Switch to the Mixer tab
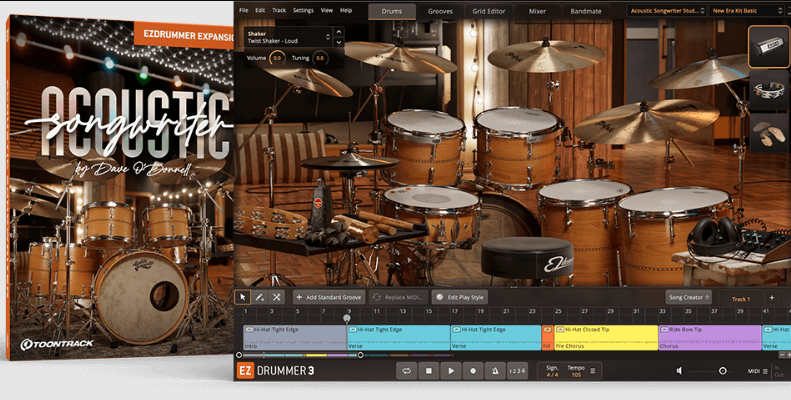 tap(537, 11)
